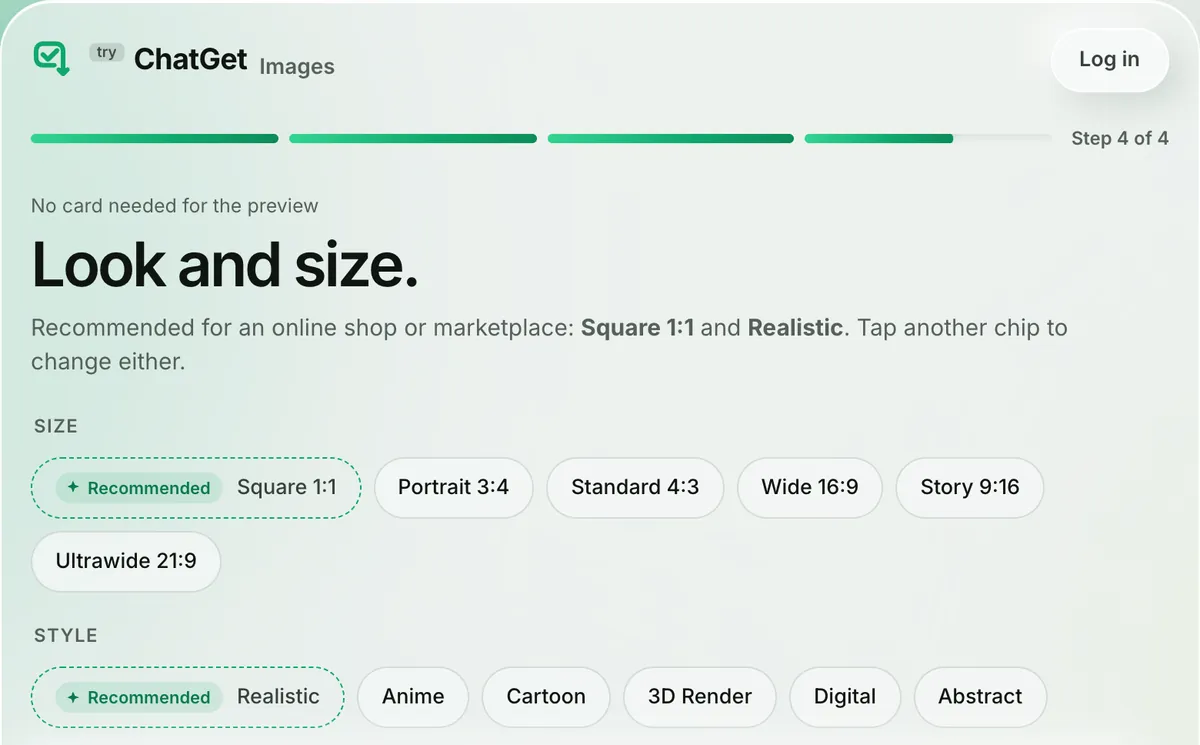
Task: Click the Recommended sparkle icon in Realistic chip
Action: (73, 697)
